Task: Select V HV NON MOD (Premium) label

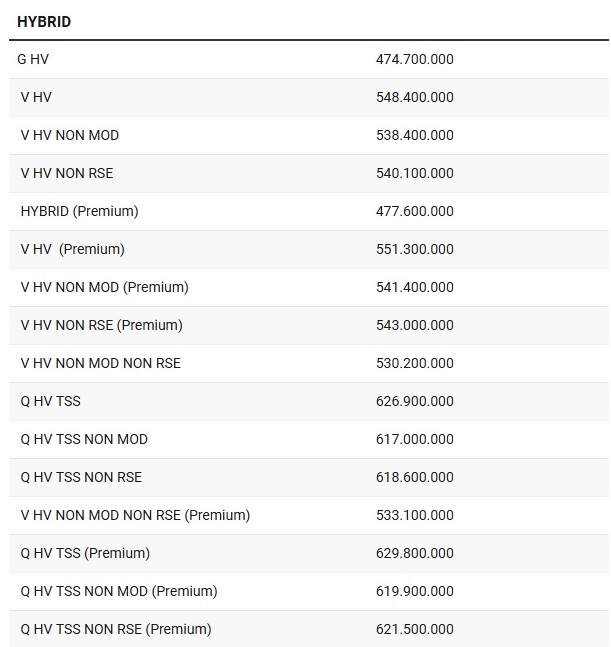Action: pos(104,287)
